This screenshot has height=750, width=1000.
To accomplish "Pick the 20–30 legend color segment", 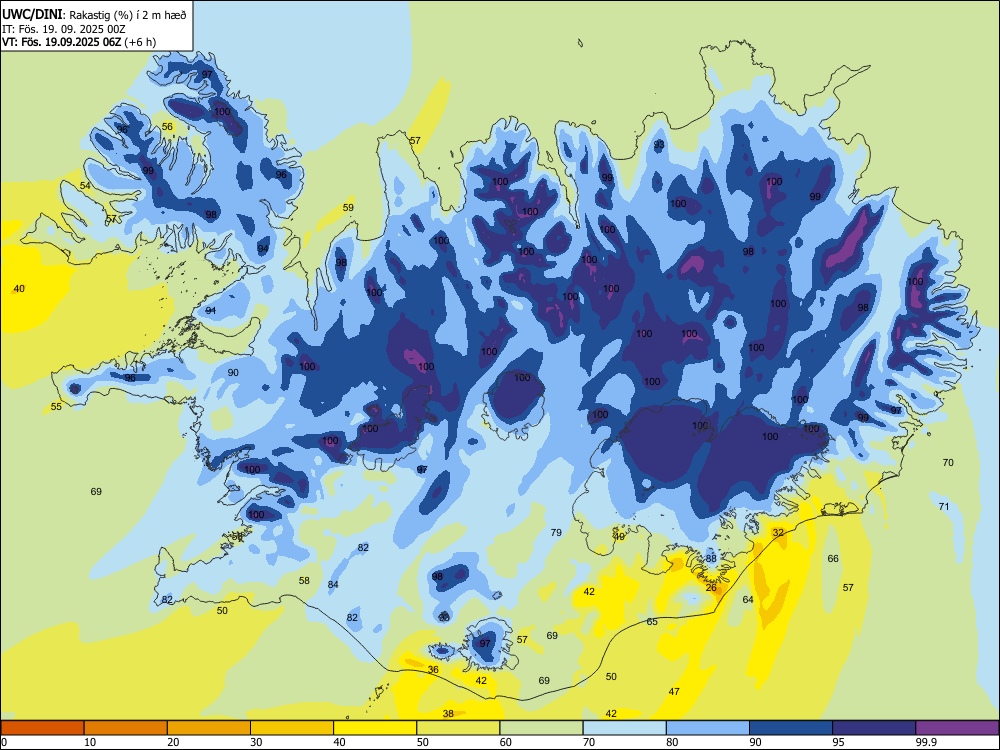I will point(209,728).
